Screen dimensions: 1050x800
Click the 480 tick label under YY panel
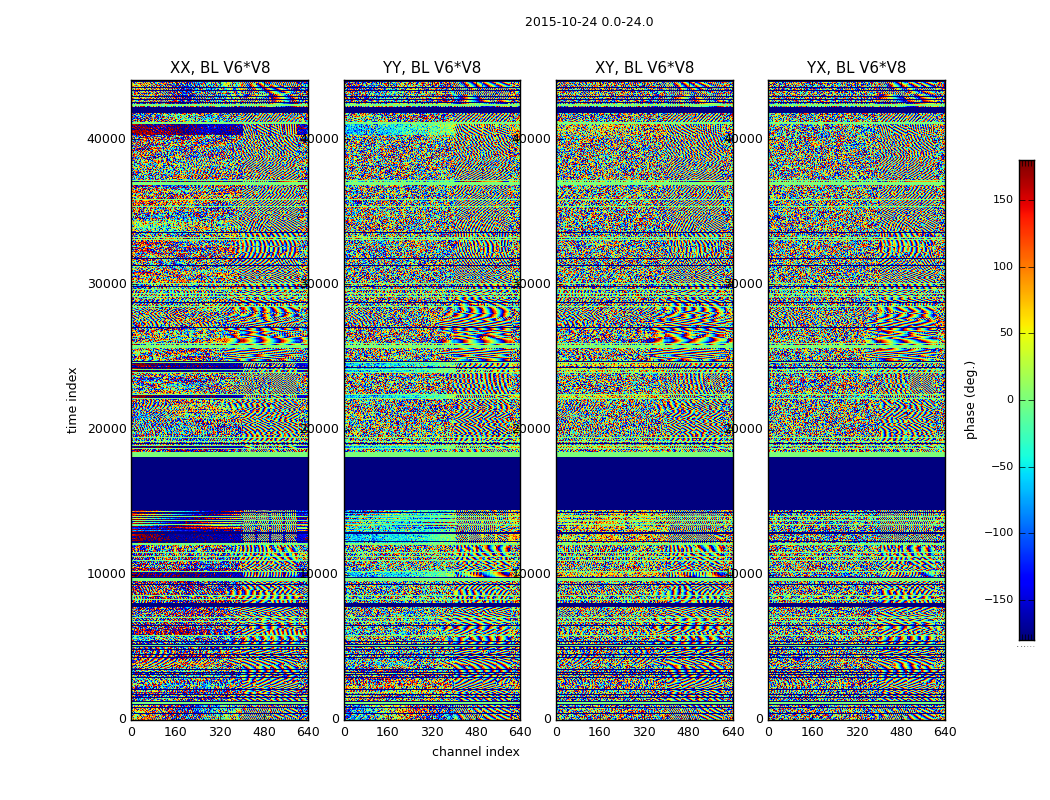pos(476,732)
